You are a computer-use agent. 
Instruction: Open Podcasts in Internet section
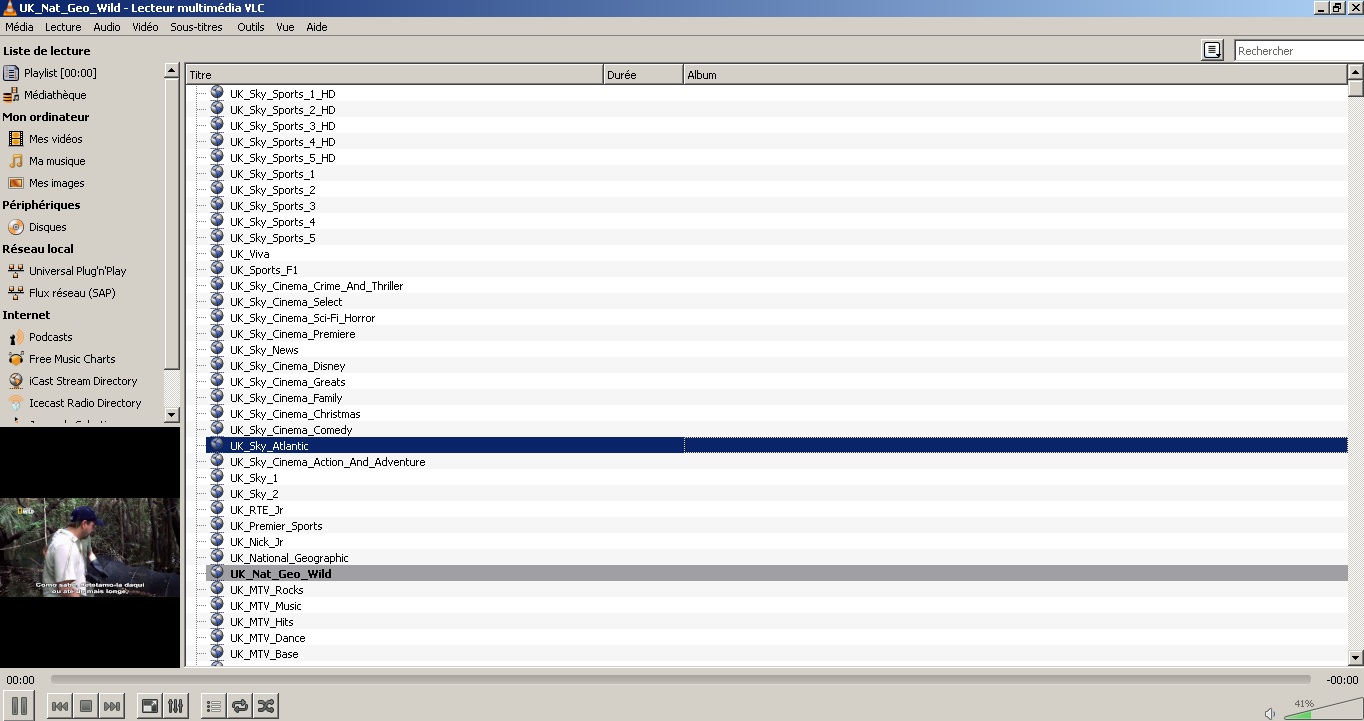click(50, 337)
